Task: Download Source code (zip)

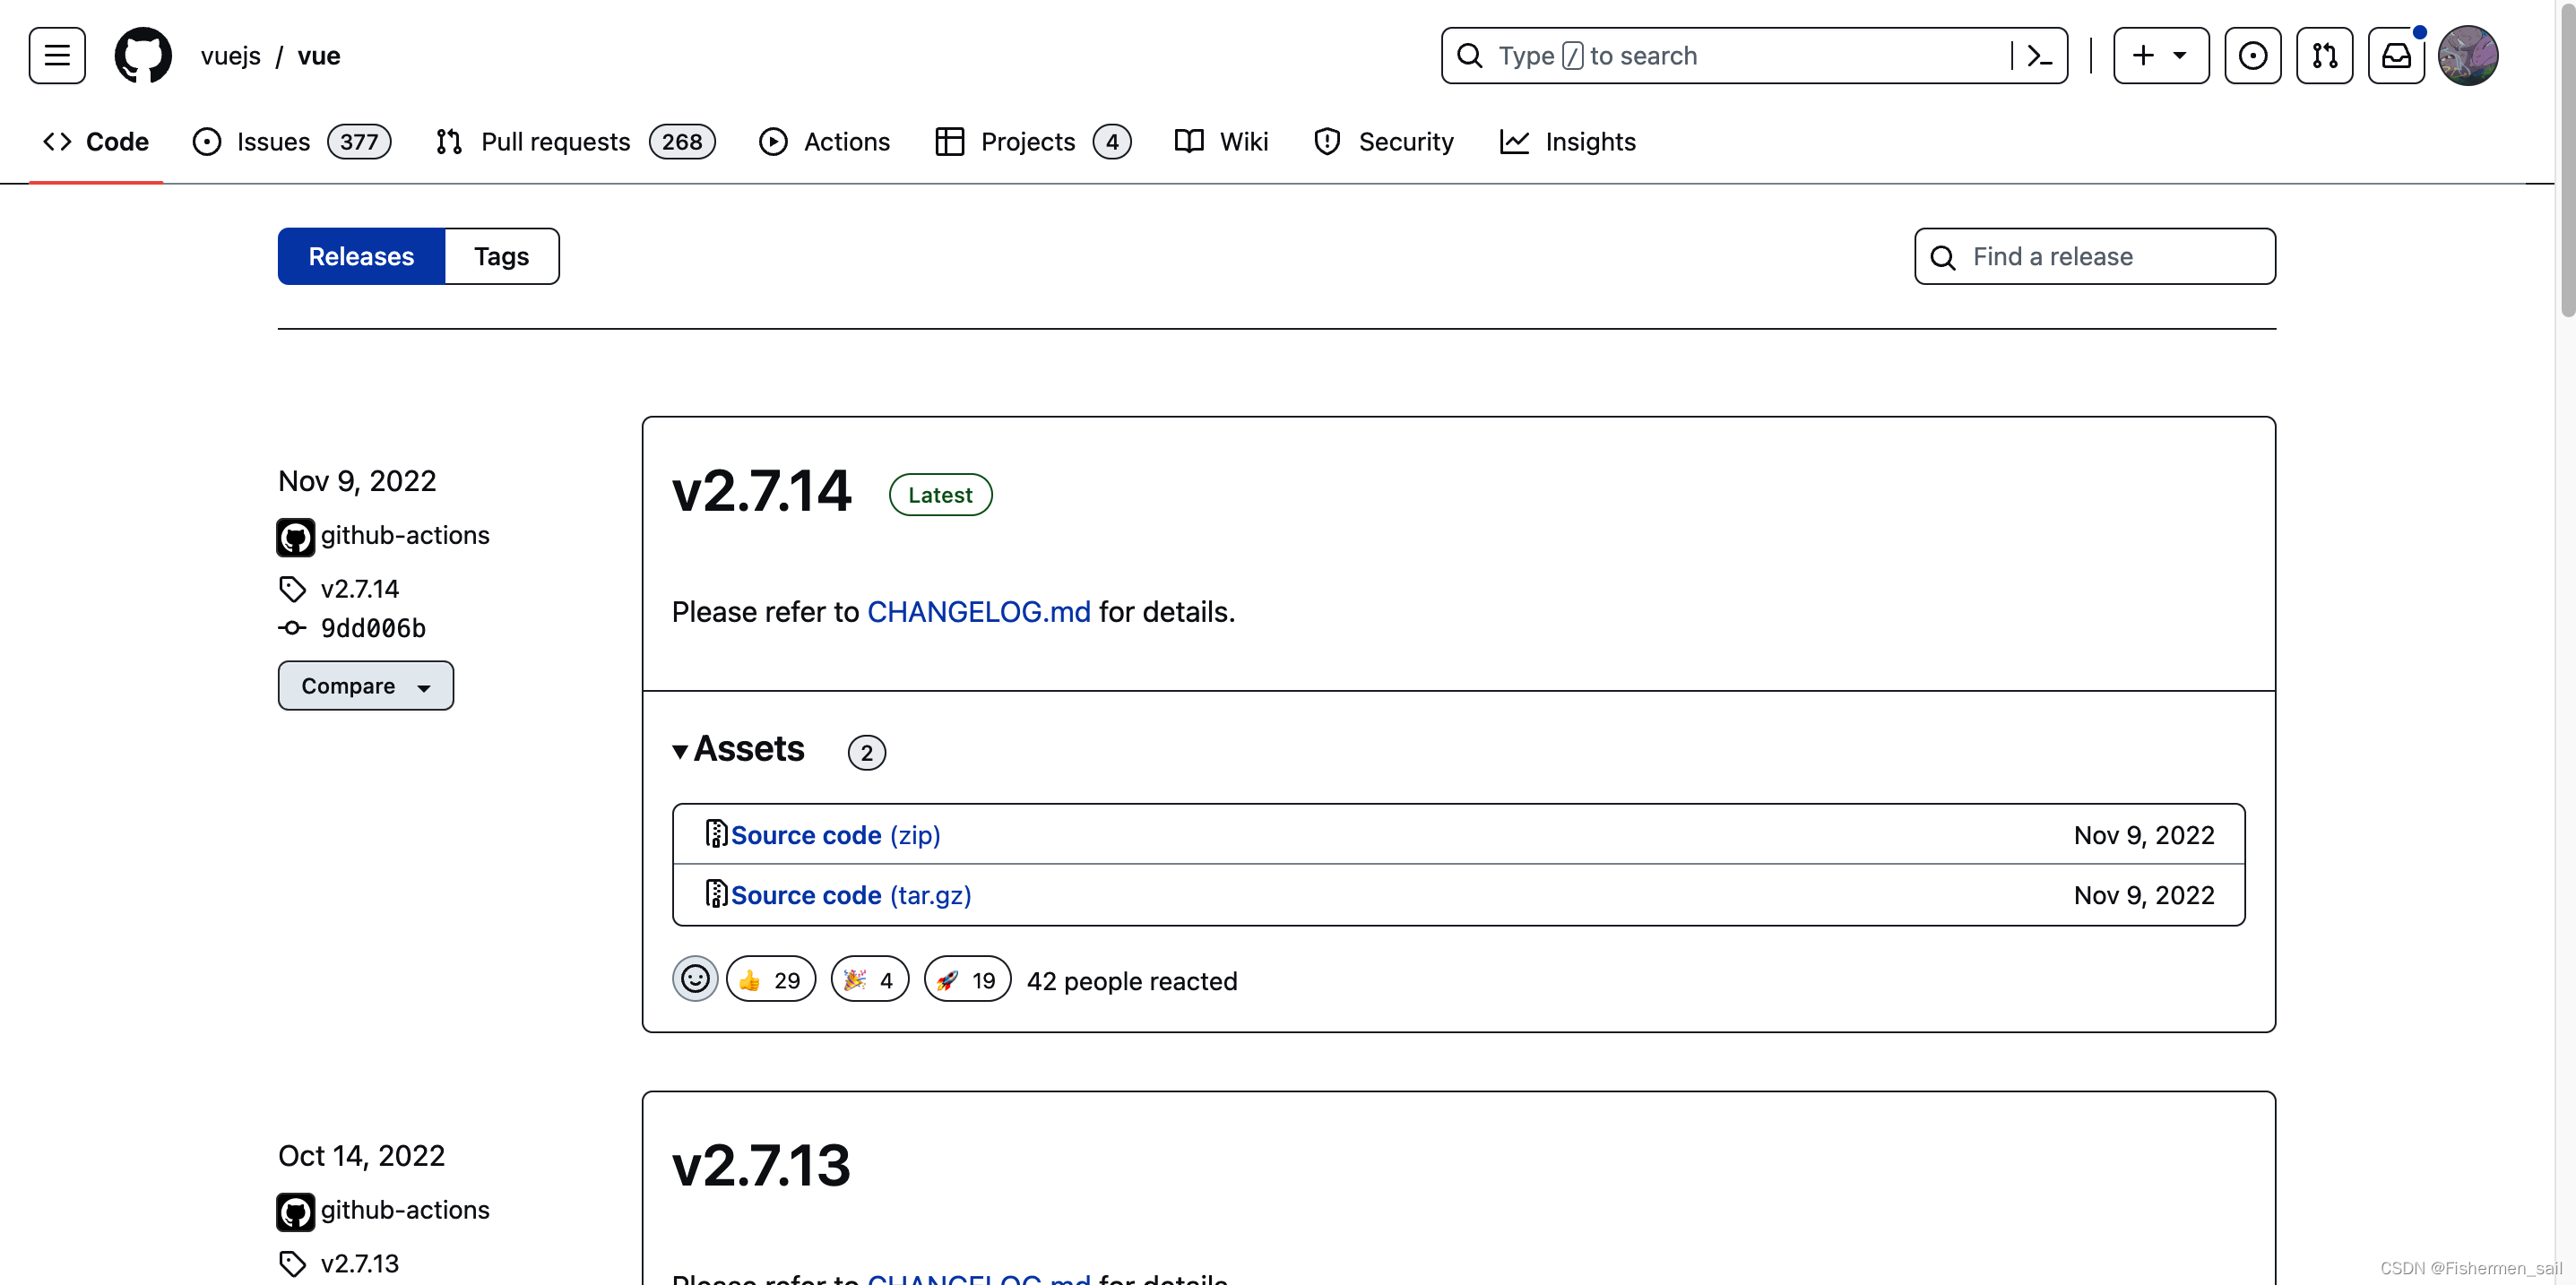Action: [x=835, y=835]
